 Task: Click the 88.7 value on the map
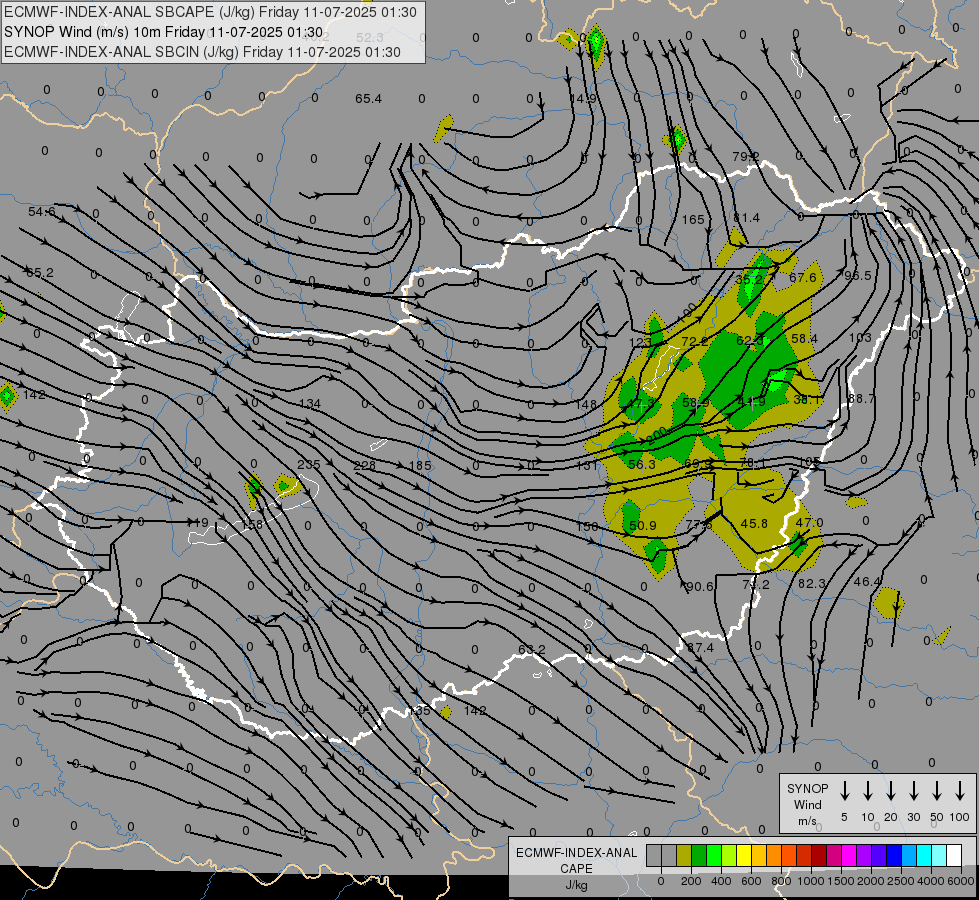(862, 398)
